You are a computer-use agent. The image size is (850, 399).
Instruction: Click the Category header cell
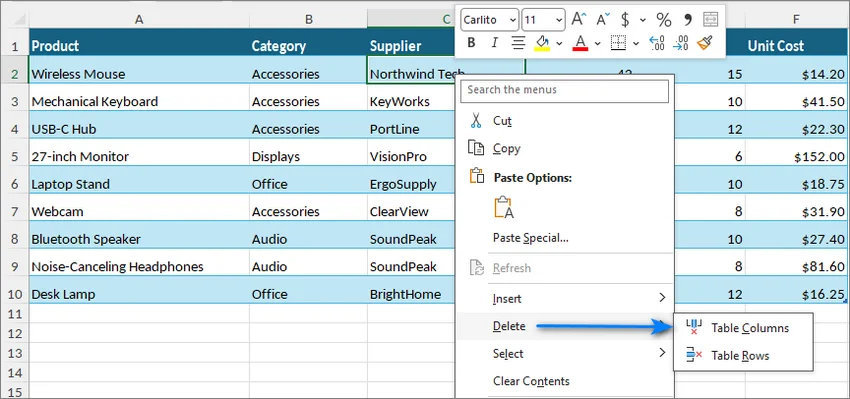[308, 46]
